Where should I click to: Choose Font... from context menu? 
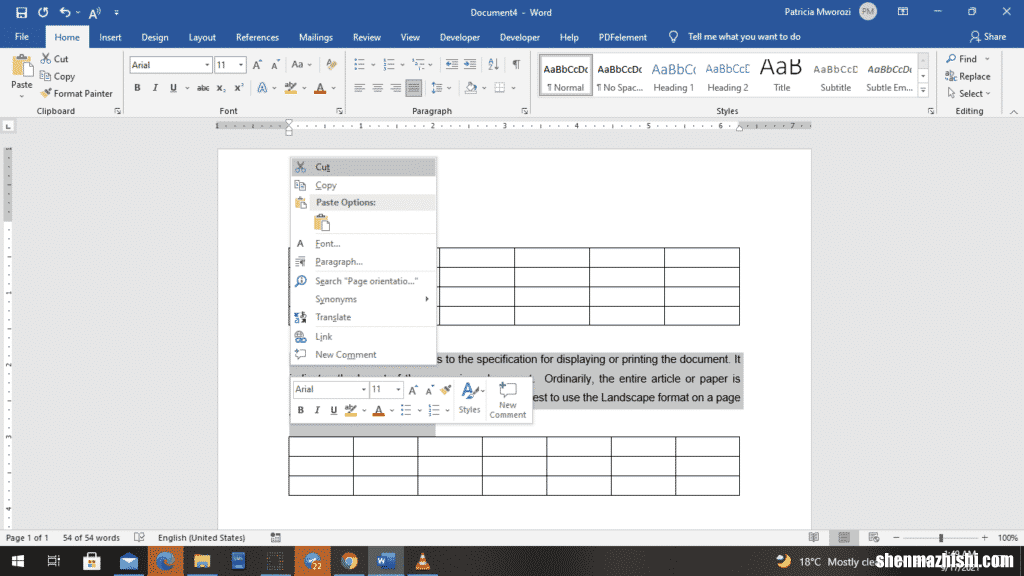pyautogui.click(x=363, y=244)
